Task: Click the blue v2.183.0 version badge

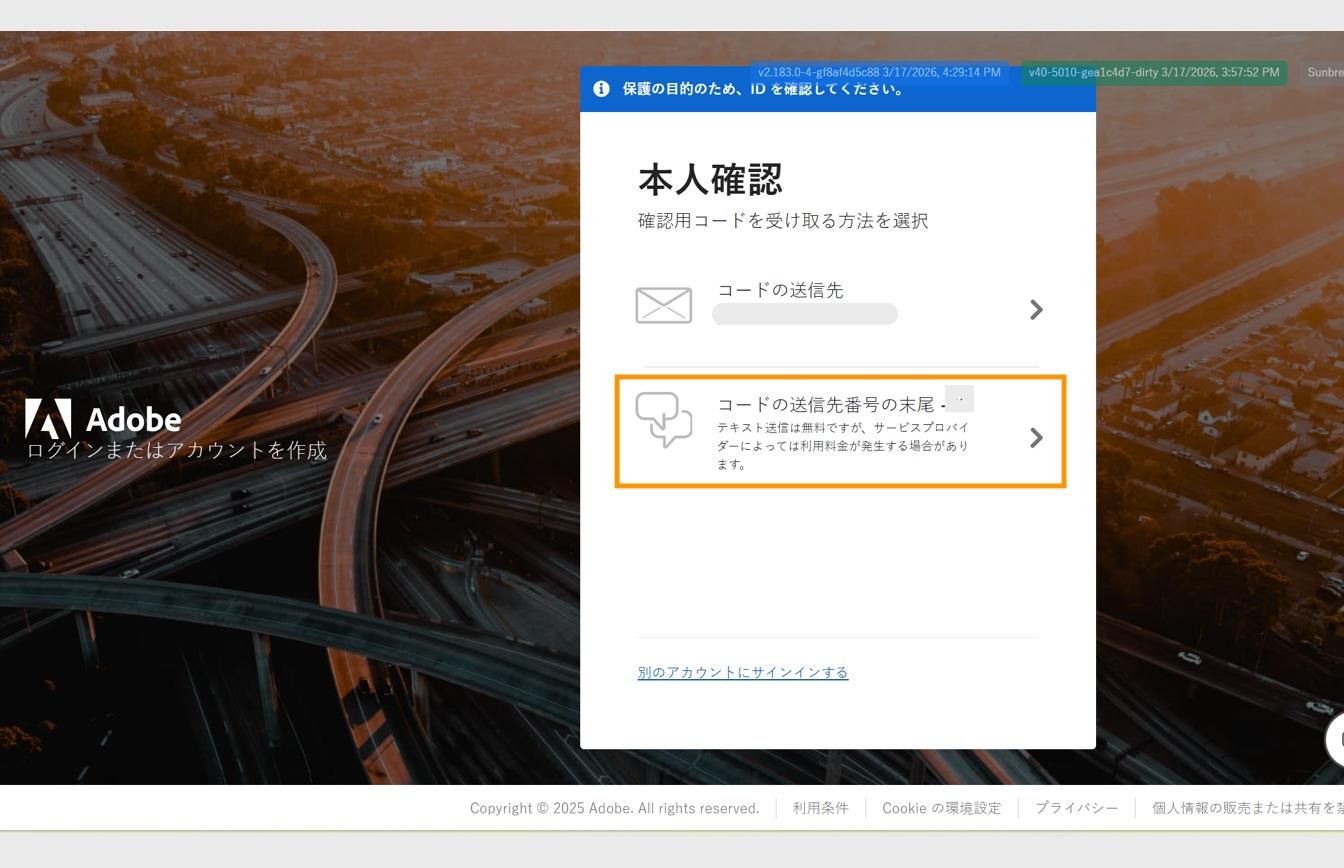Action: coord(879,72)
